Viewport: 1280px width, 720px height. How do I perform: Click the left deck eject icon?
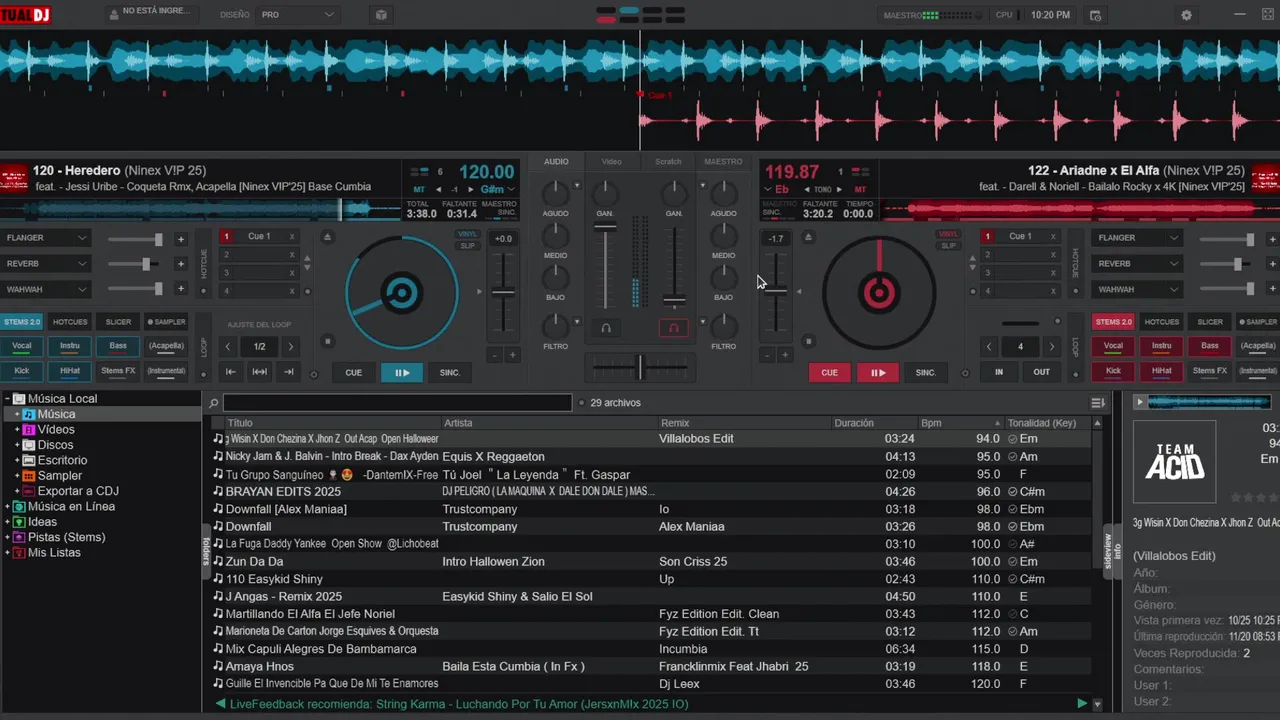tap(327, 237)
